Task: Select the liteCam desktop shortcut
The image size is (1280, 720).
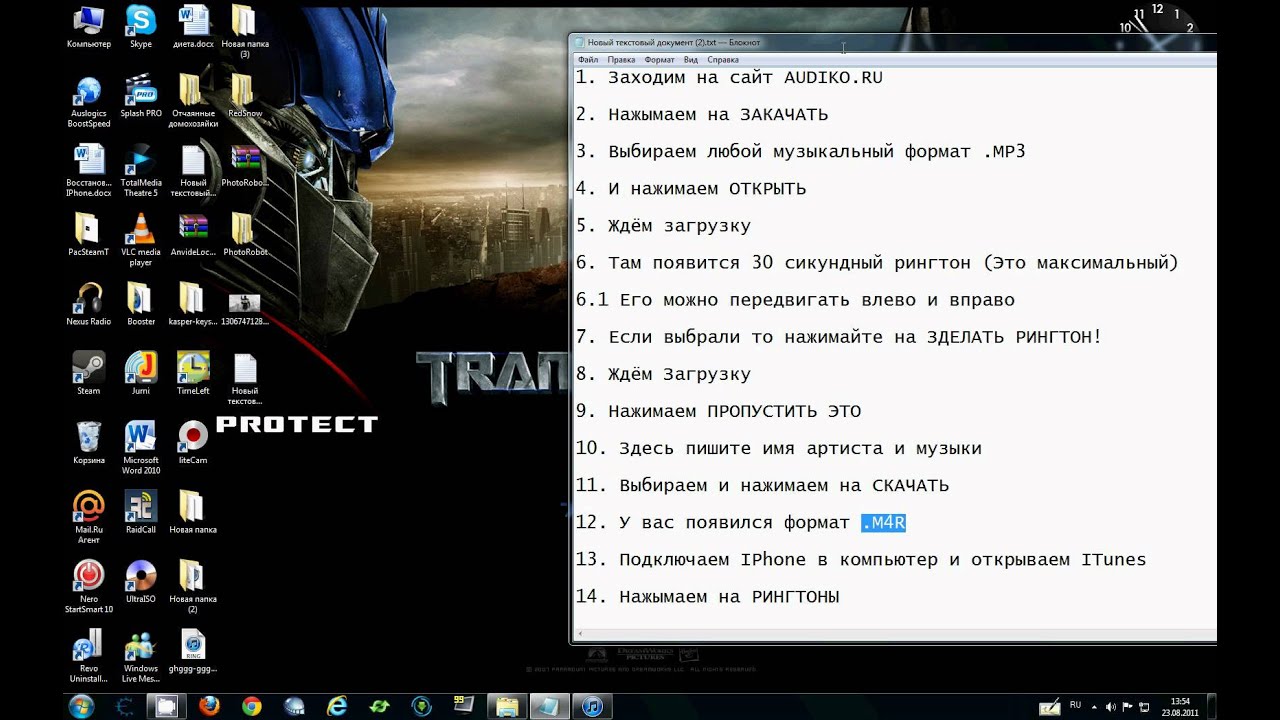Action: [193, 443]
